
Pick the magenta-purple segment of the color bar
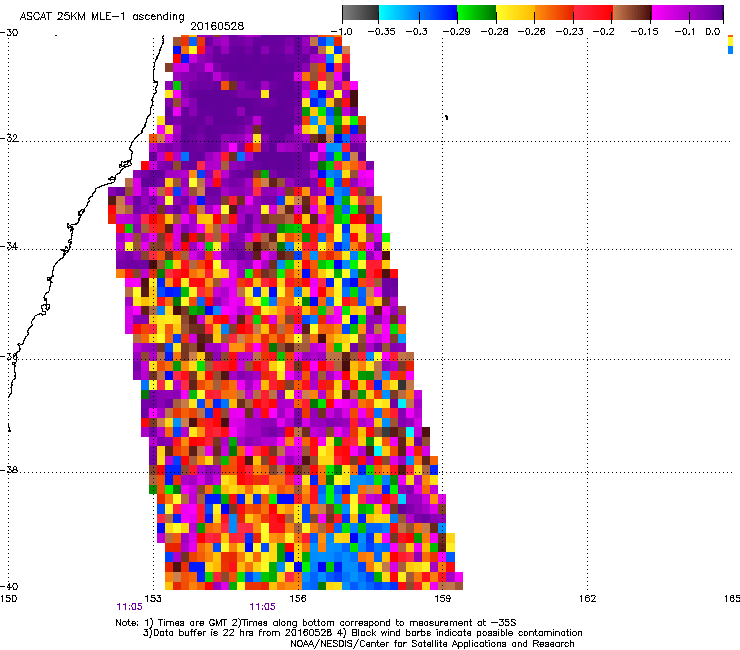pyautogui.click(x=687, y=13)
